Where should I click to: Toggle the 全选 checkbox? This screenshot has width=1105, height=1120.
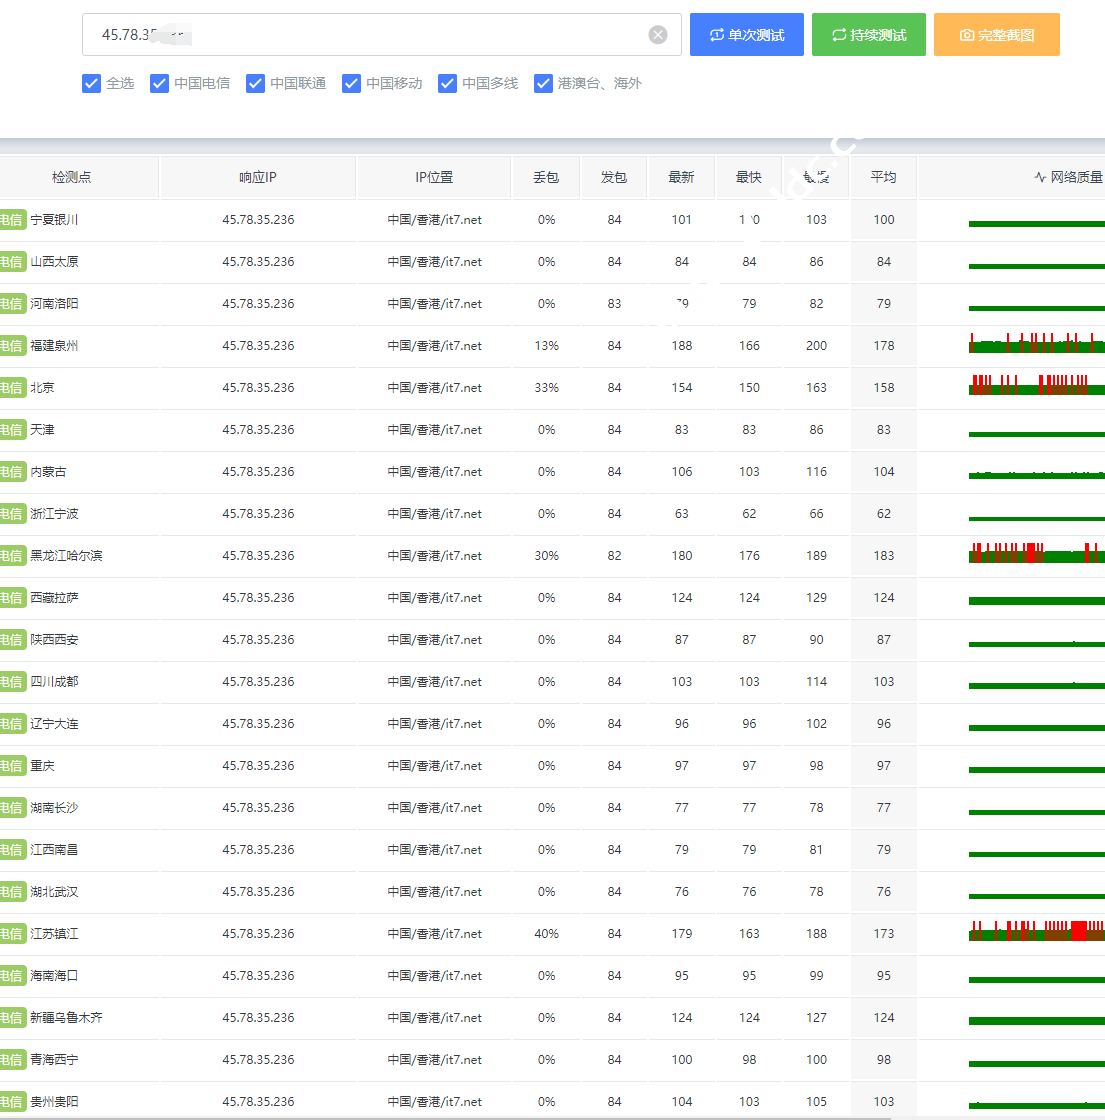point(92,83)
